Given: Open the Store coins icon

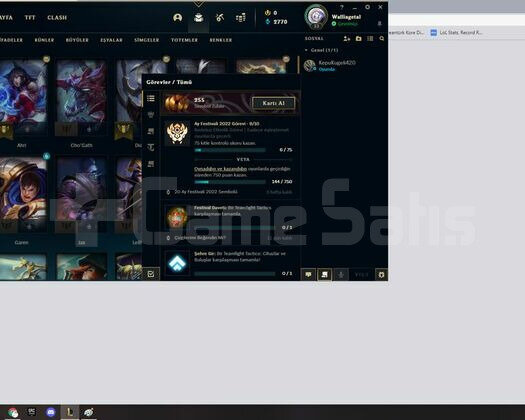Looking at the screenshot, I should (240, 17).
